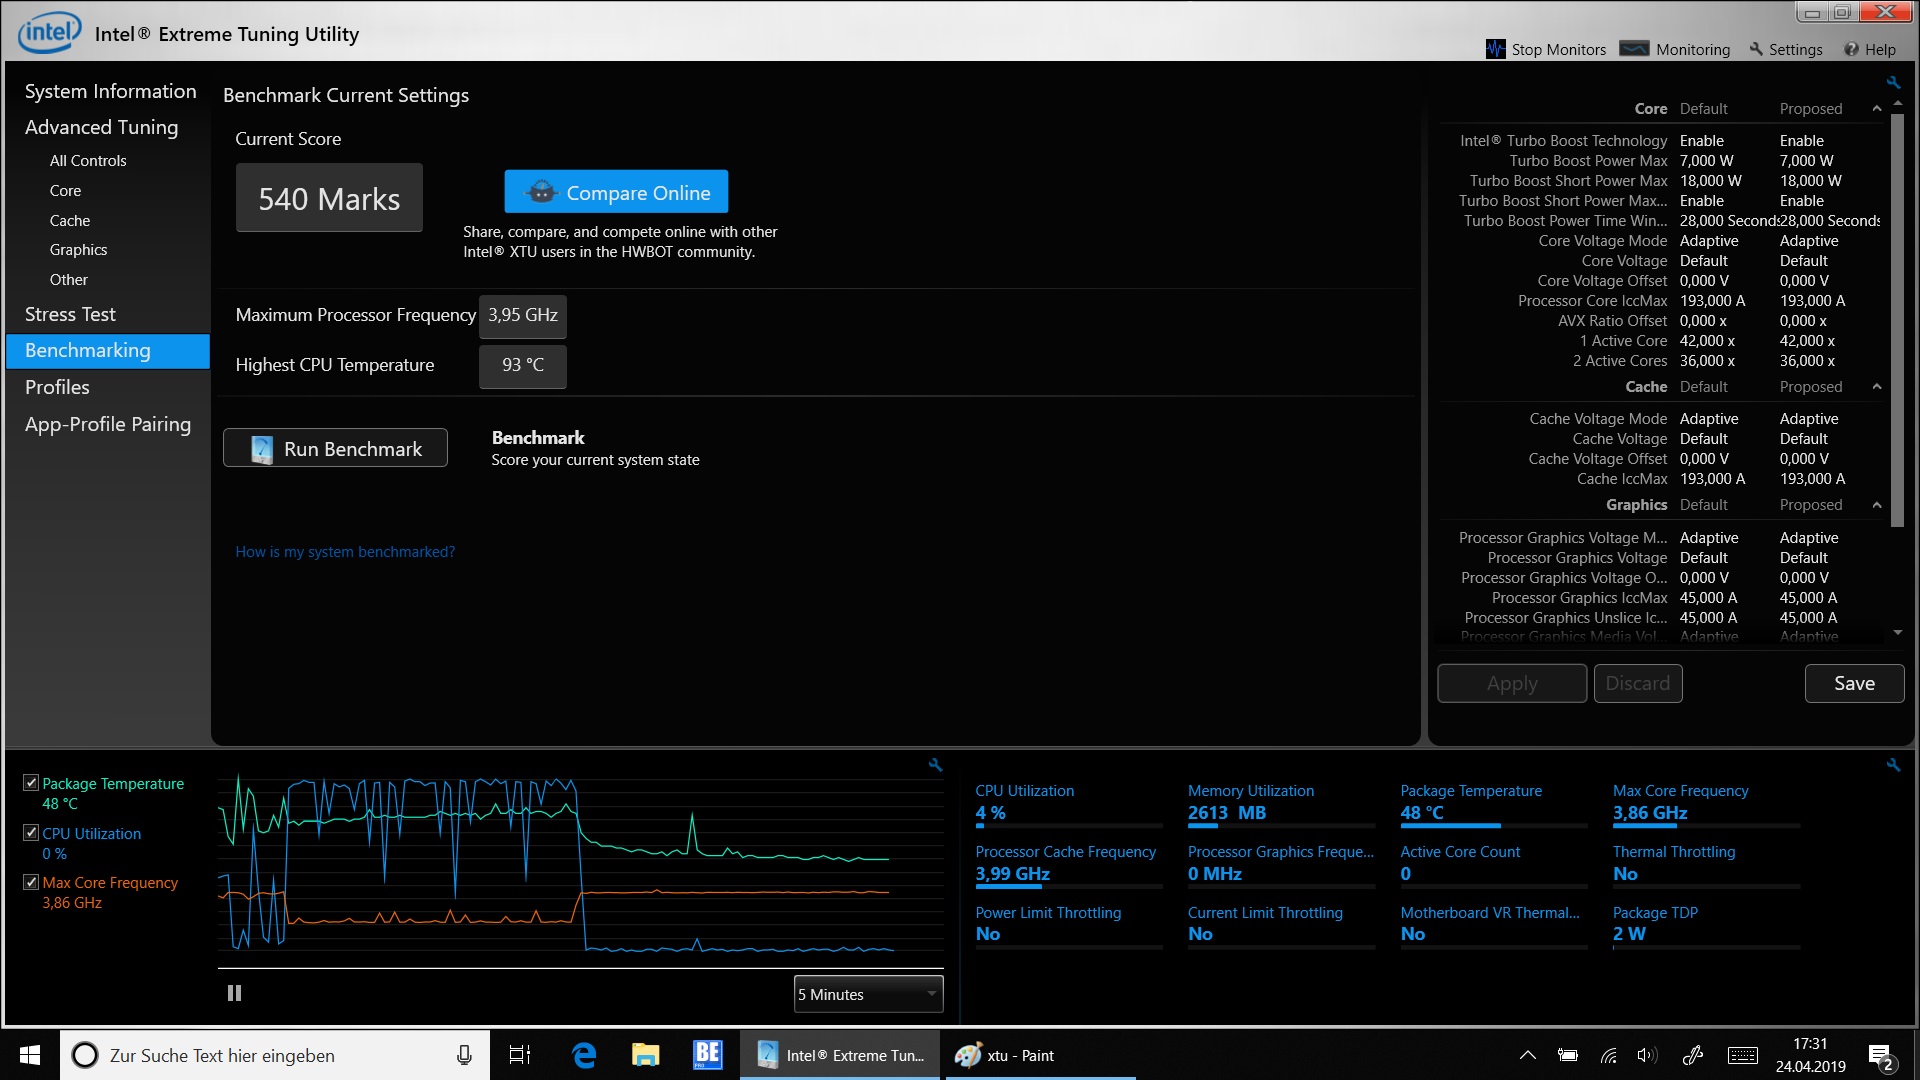This screenshot has width=1920, height=1080.
Task: Toggle CPU Utilization checkbox on
Action: (x=29, y=832)
